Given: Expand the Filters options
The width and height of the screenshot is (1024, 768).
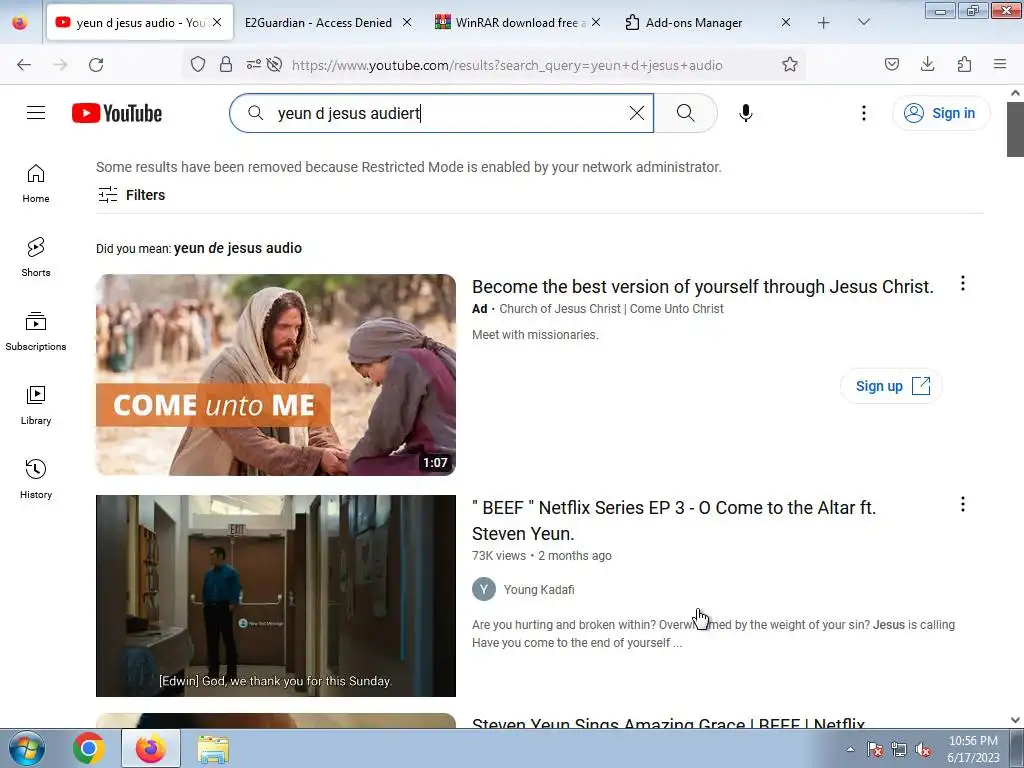Looking at the screenshot, I should click(131, 195).
